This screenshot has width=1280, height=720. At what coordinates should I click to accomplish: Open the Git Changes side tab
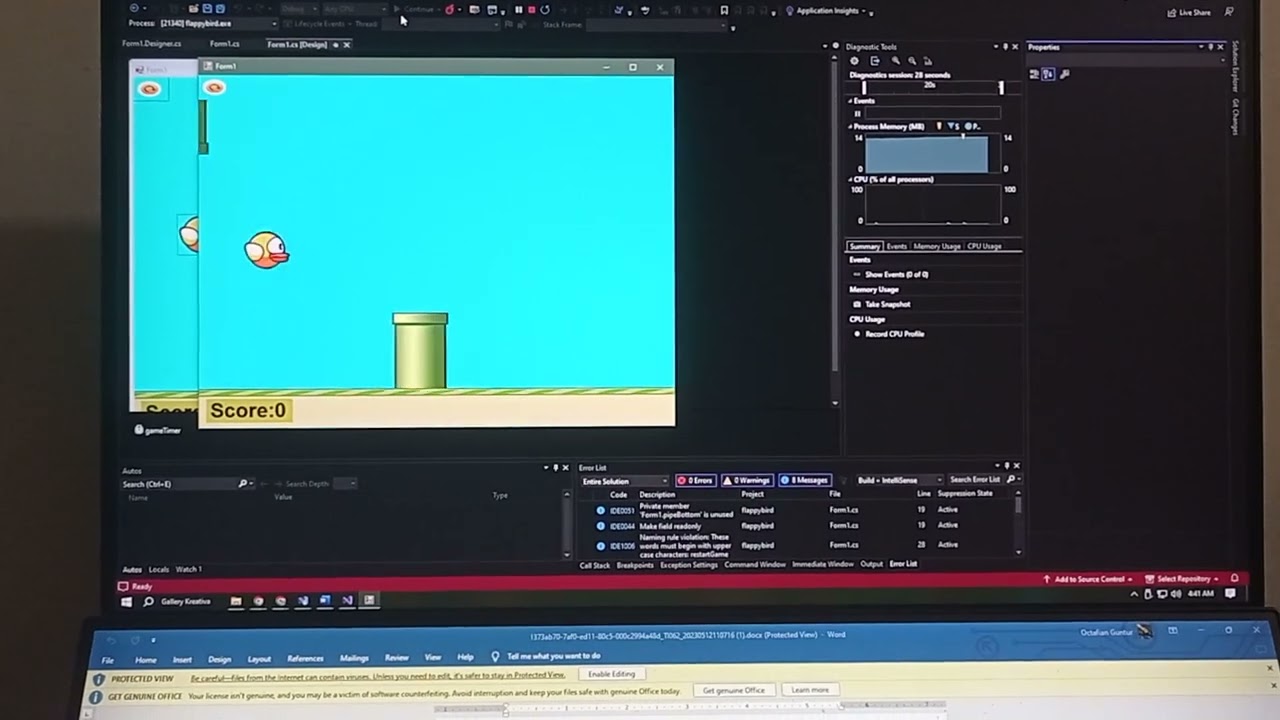click(x=1236, y=116)
